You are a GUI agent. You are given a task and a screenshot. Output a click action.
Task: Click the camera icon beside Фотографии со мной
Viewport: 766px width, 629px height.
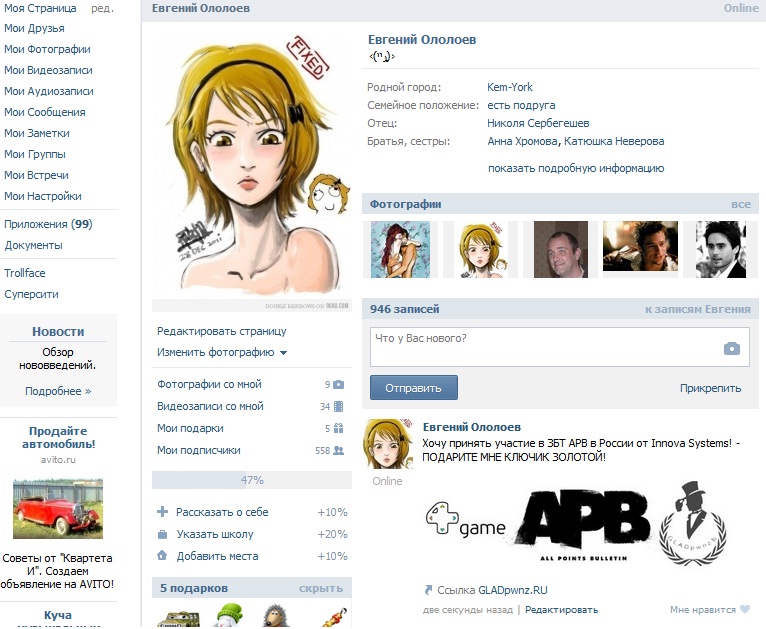point(338,384)
